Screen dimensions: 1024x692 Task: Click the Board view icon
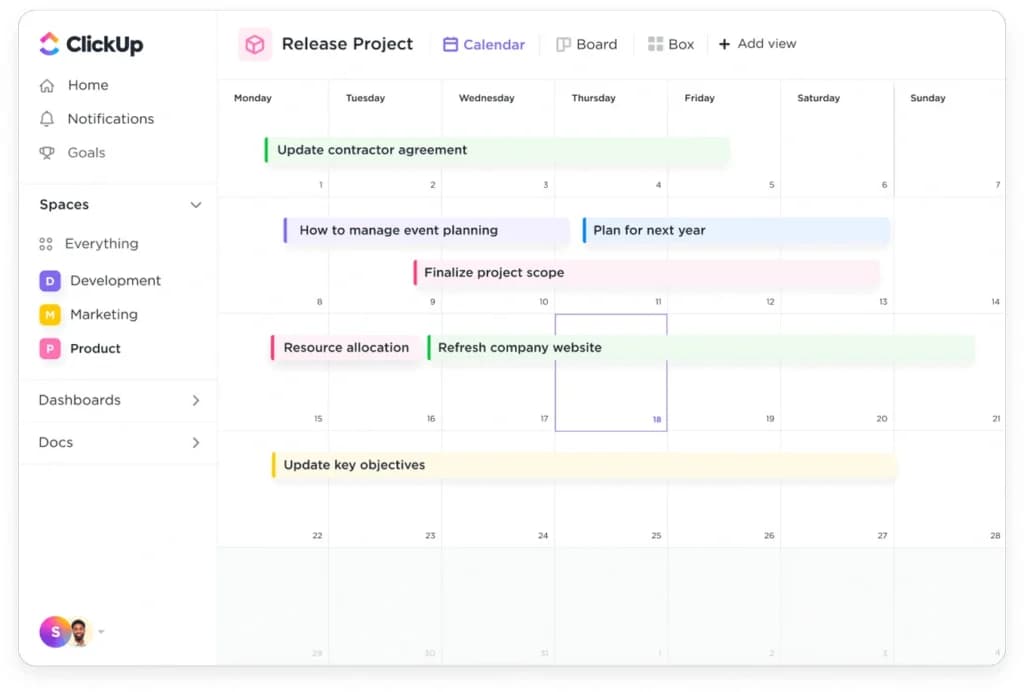563,44
